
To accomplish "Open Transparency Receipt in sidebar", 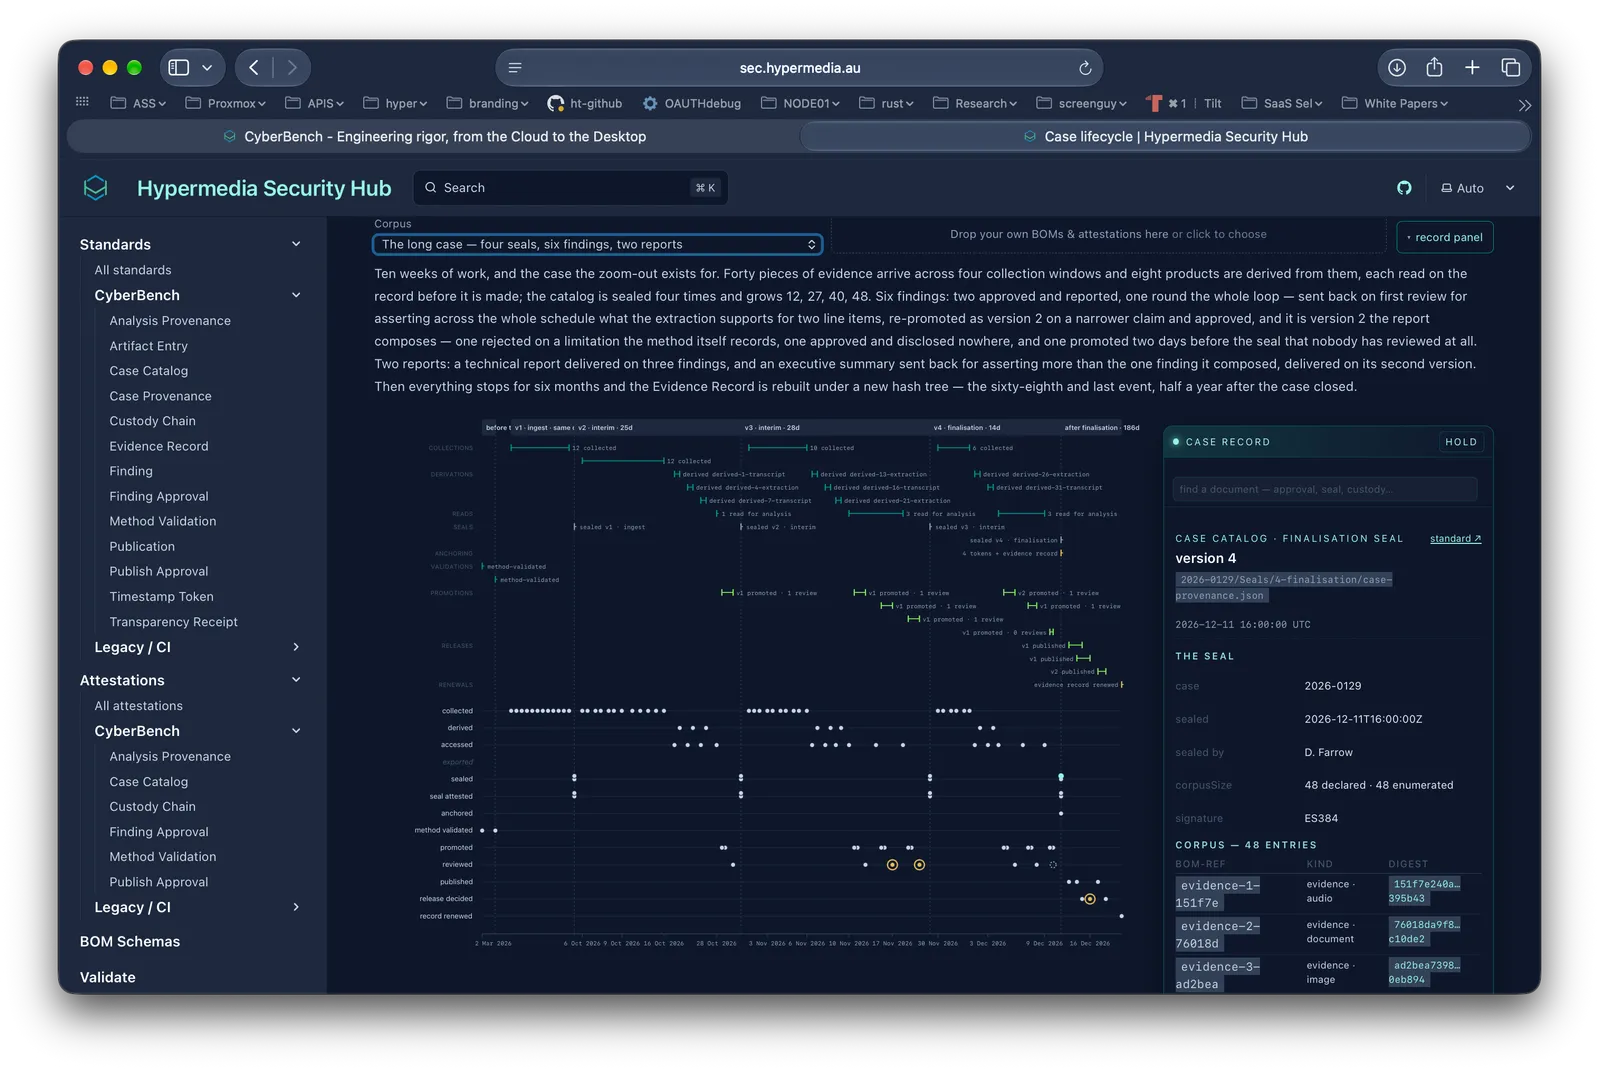I will tap(174, 622).
